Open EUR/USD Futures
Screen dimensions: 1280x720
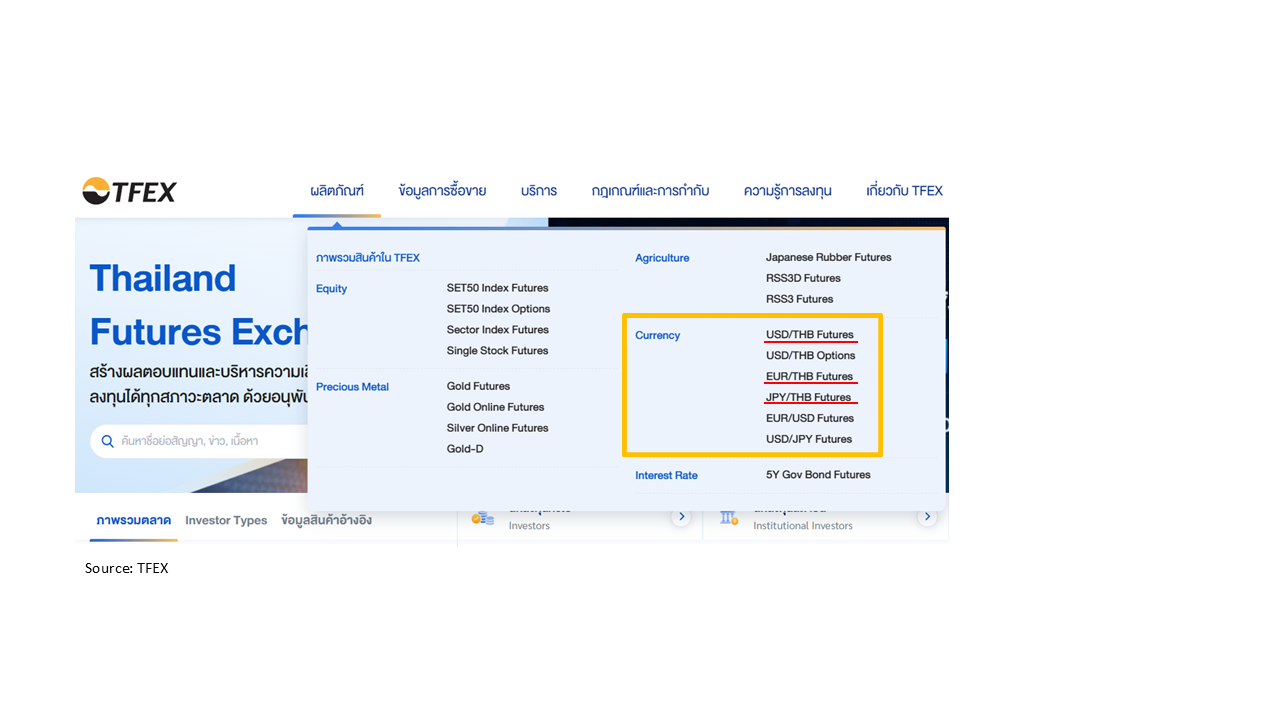click(810, 419)
